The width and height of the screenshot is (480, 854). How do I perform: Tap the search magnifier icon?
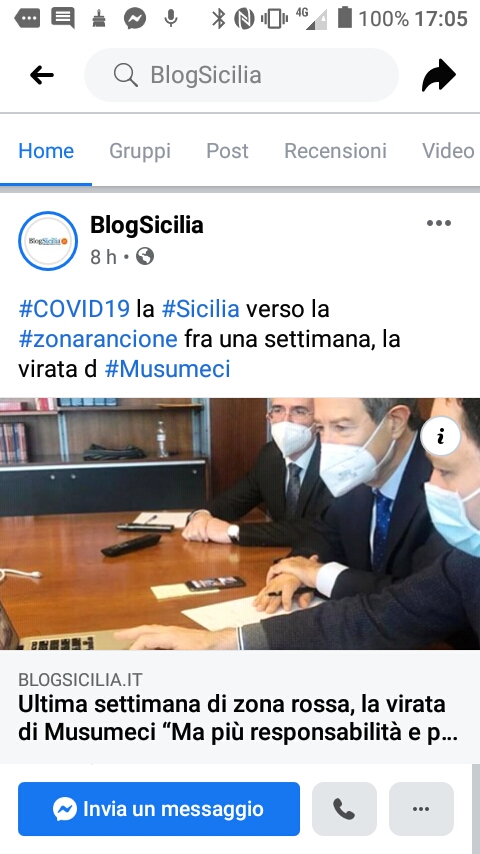(x=126, y=75)
